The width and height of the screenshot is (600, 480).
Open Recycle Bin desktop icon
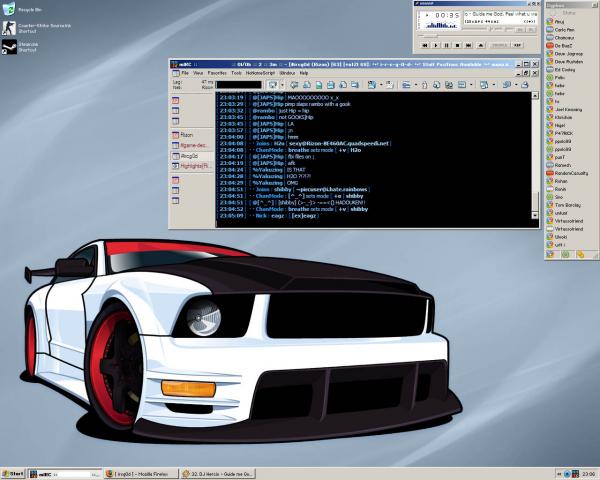pos(8,9)
